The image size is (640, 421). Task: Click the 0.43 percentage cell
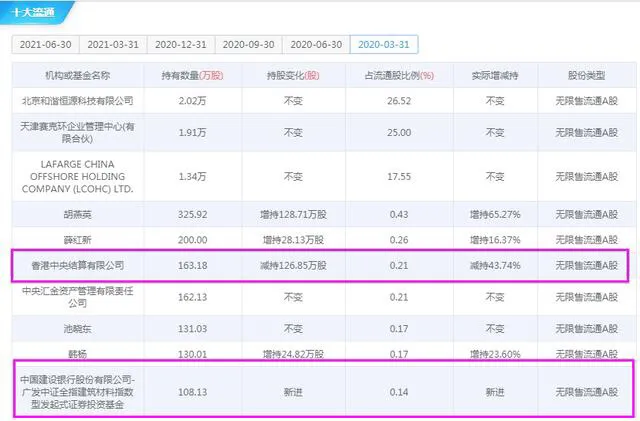click(399, 214)
